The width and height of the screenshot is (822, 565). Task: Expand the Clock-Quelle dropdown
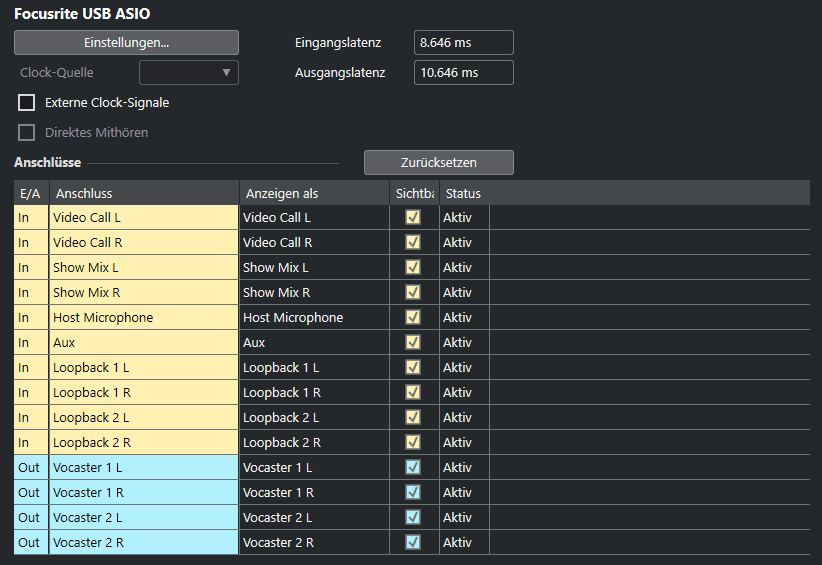click(x=189, y=72)
